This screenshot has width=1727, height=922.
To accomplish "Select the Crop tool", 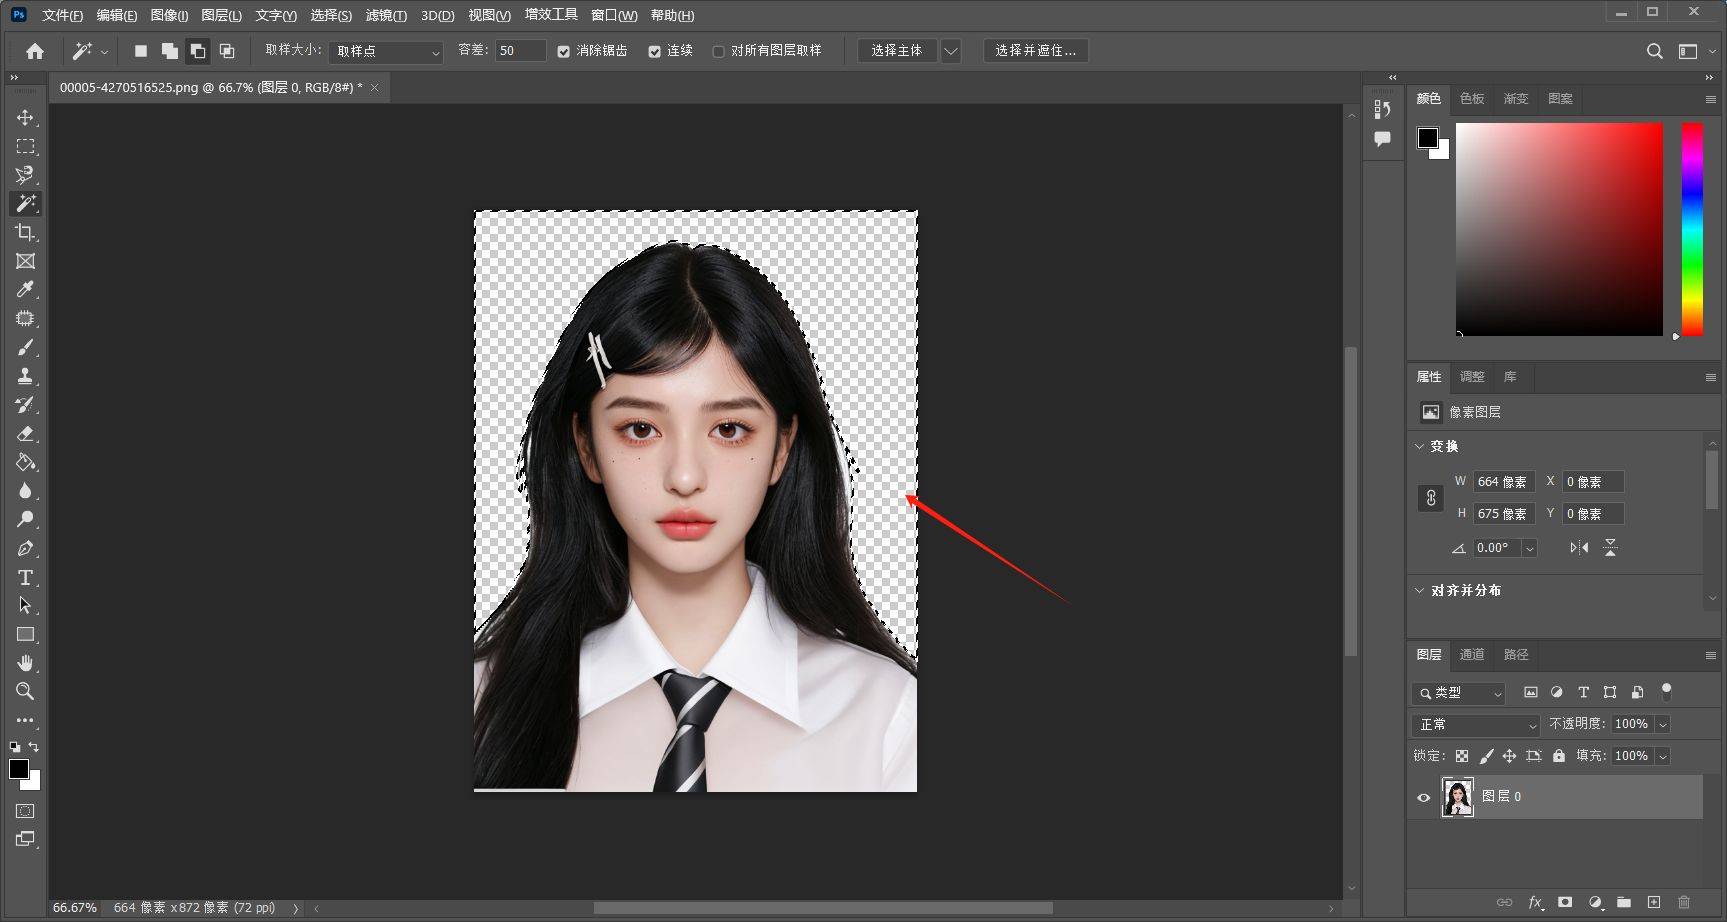I will (25, 232).
